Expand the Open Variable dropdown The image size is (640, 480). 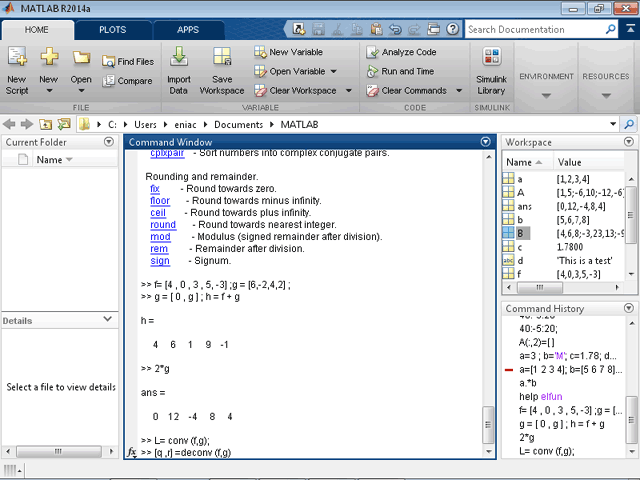[333, 71]
